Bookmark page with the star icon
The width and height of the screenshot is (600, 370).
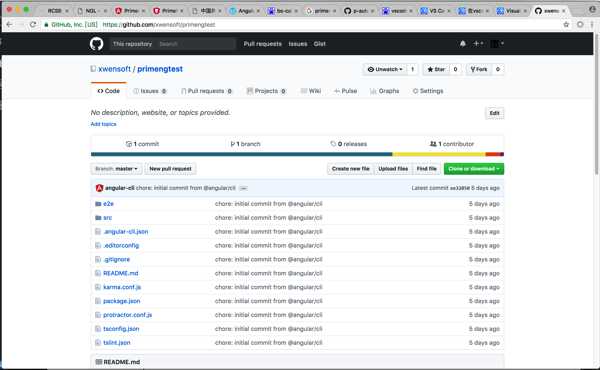coord(566,24)
